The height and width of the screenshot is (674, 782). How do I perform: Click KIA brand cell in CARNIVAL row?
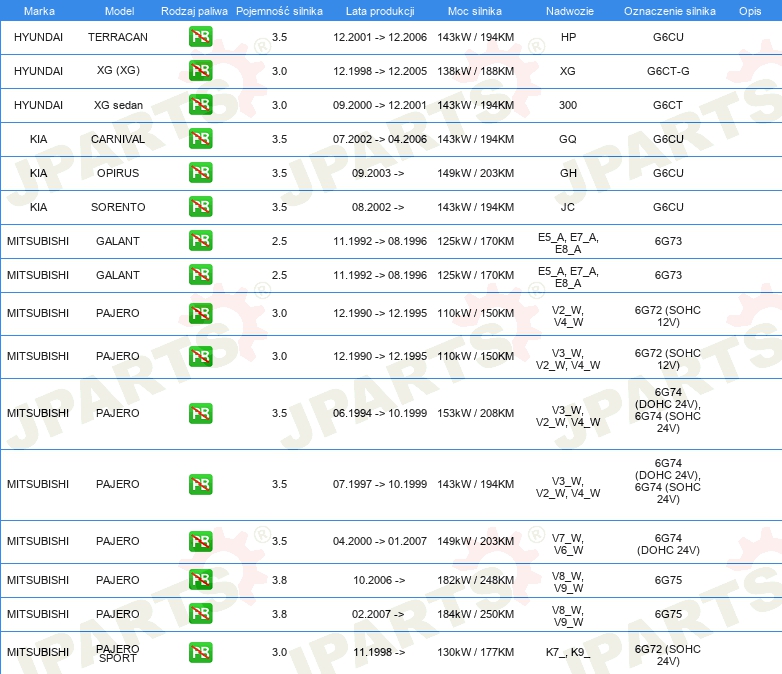click(x=38, y=139)
